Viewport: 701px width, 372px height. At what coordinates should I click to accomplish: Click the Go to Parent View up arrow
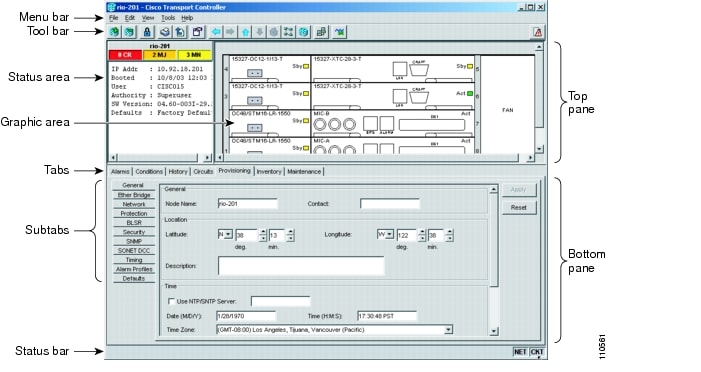pyautogui.click(x=245, y=32)
